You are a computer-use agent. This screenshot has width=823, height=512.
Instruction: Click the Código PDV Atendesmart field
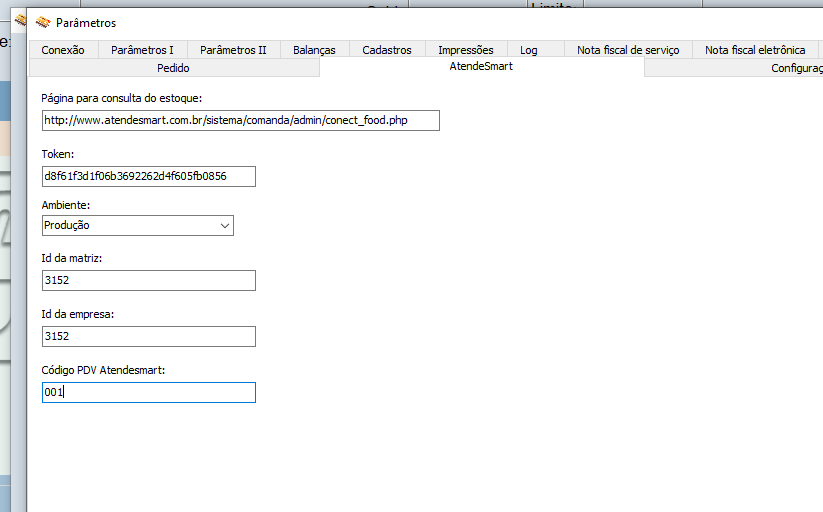coord(149,393)
